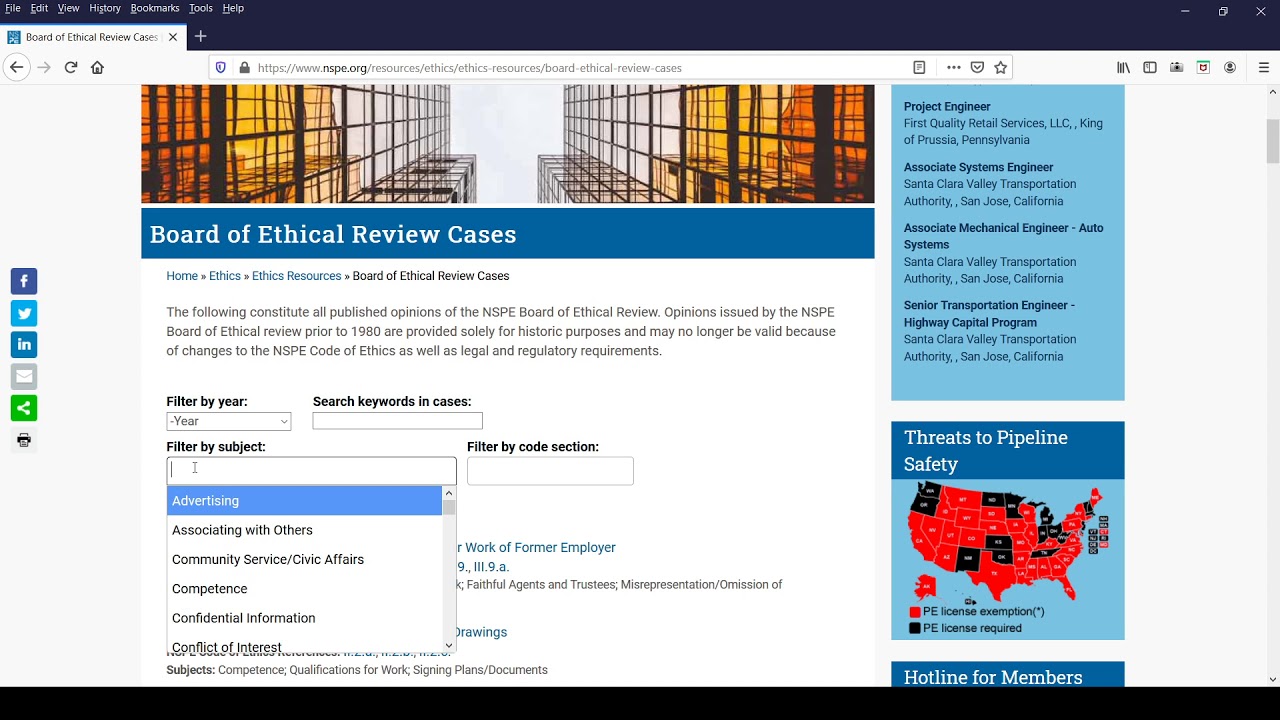Share page on Twitter
1280x720 pixels.
(x=24, y=313)
